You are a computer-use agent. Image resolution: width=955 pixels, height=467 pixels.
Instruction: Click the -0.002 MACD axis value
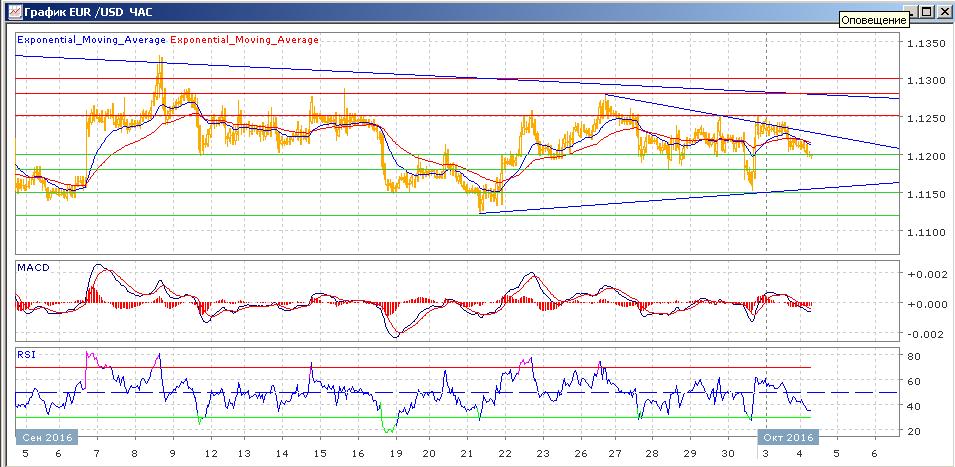click(926, 334)
